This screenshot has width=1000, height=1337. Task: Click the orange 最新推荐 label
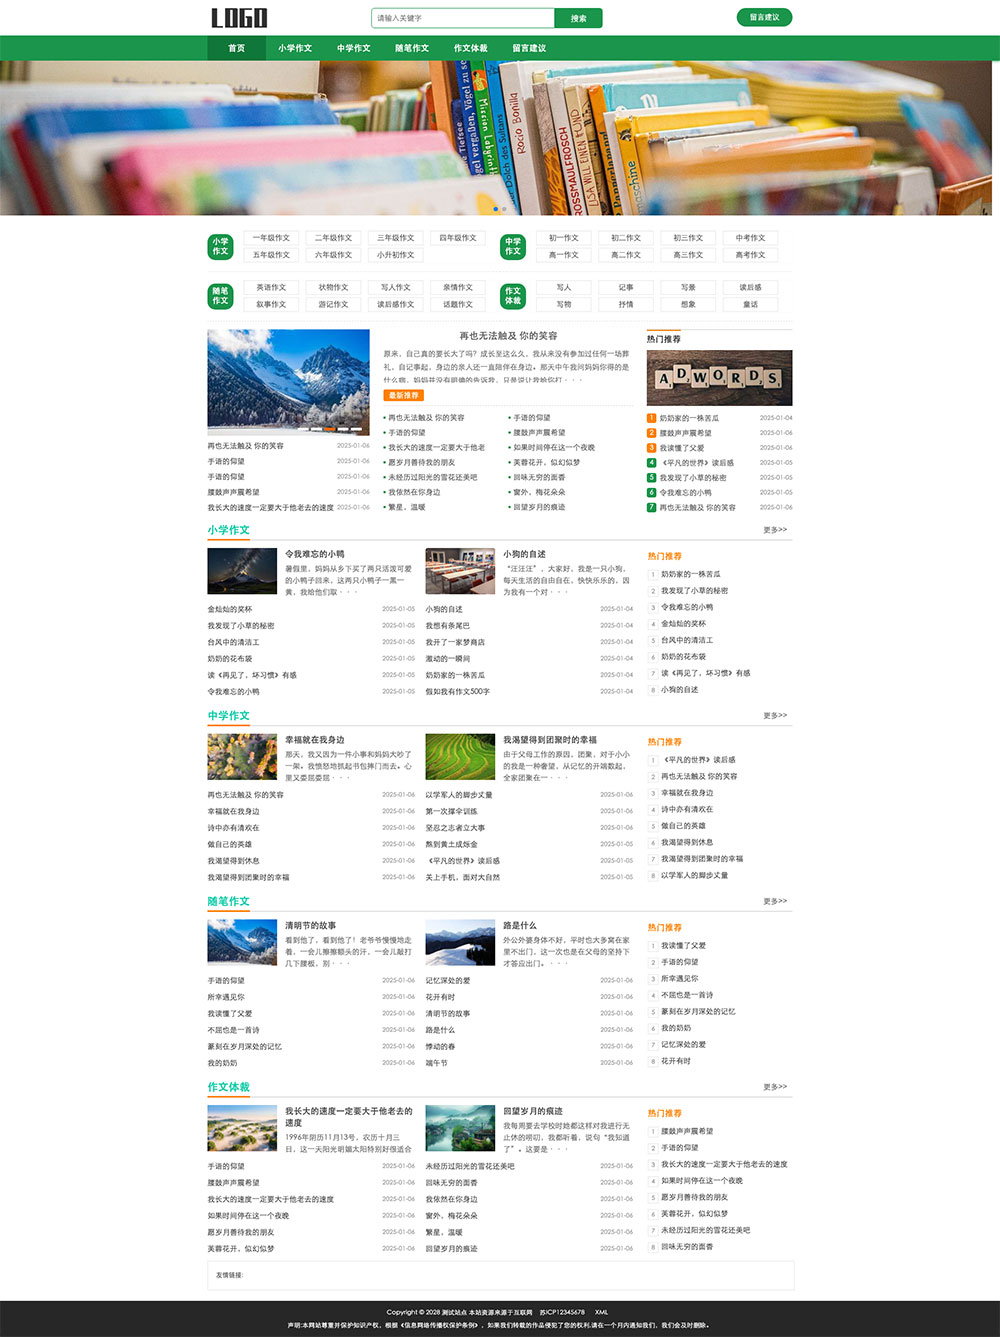pos(404,396)
